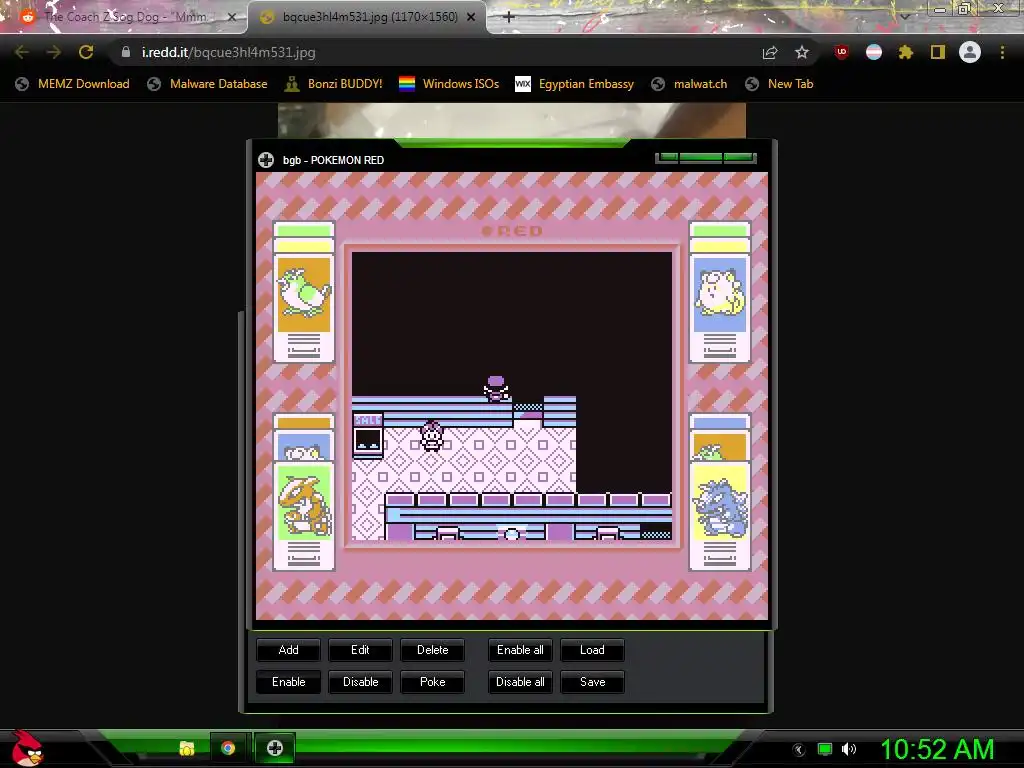
Task: Click the Enable button
Action: pyautogui.click(x=288, y=682)
